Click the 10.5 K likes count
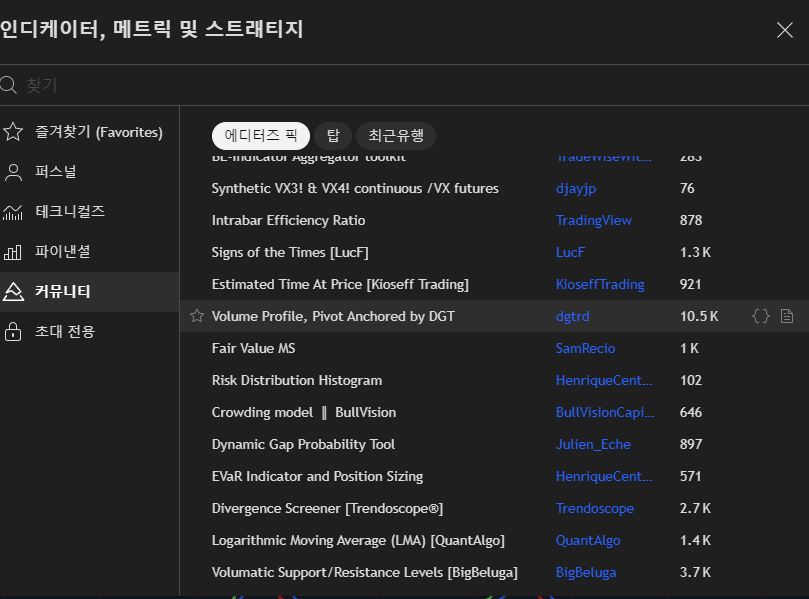Screen dimensions: 809x599 [699, 316]
